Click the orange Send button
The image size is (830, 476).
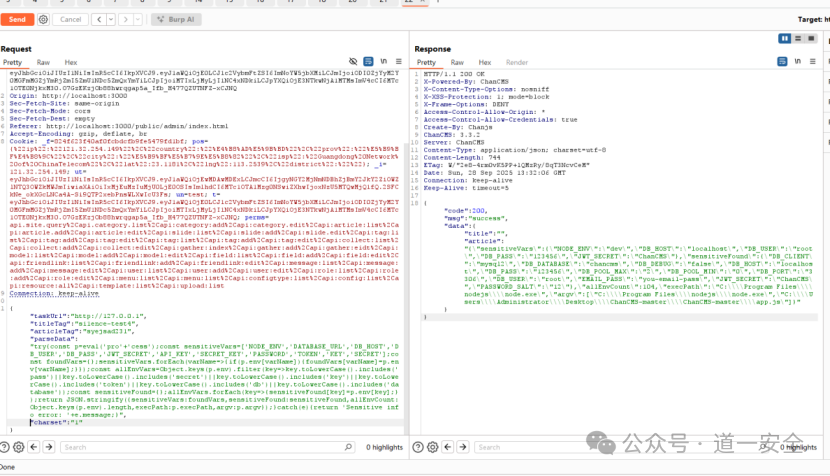coord(17,19)
